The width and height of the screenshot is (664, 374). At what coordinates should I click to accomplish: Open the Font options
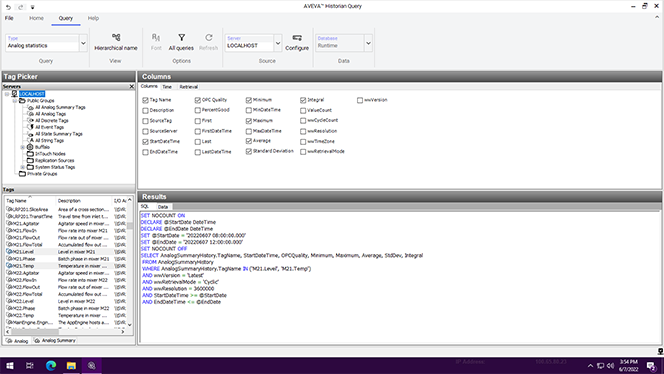click(156, 42)
